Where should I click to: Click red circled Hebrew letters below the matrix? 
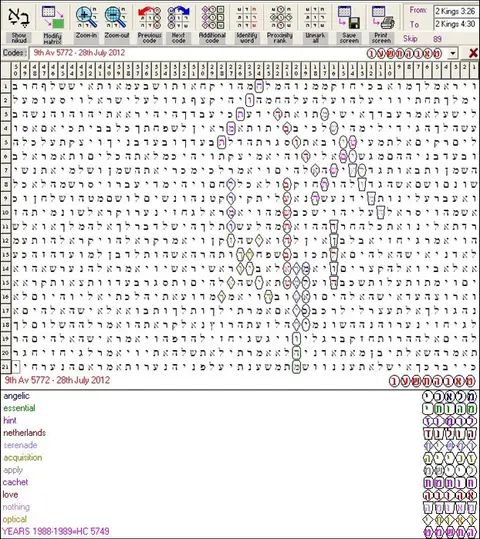433,381
